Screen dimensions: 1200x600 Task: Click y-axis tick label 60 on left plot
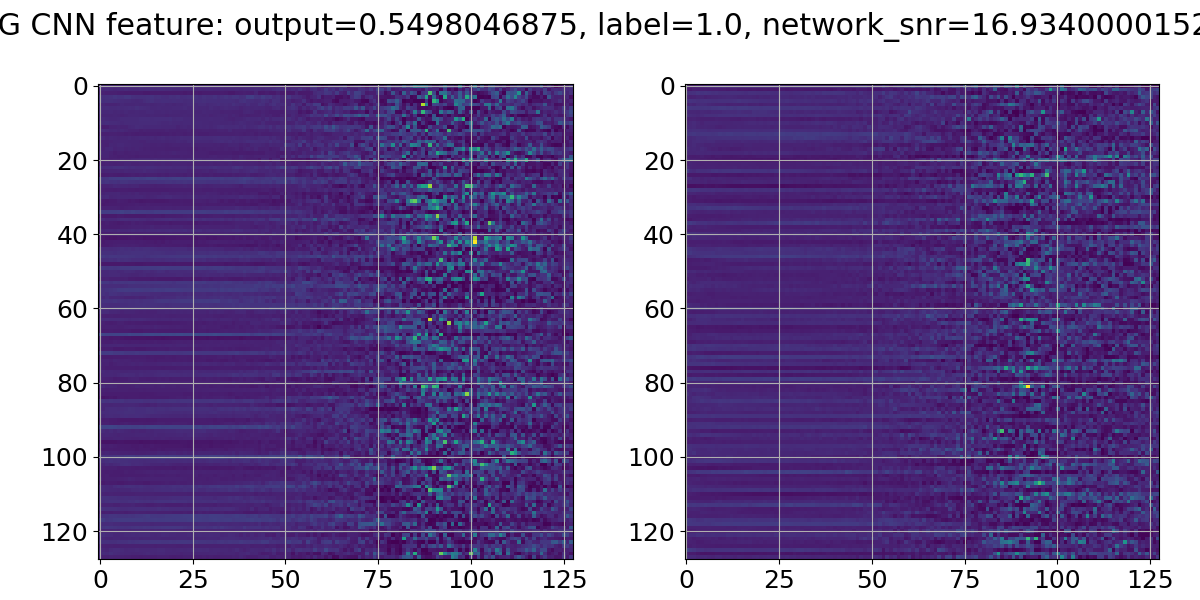76,309
